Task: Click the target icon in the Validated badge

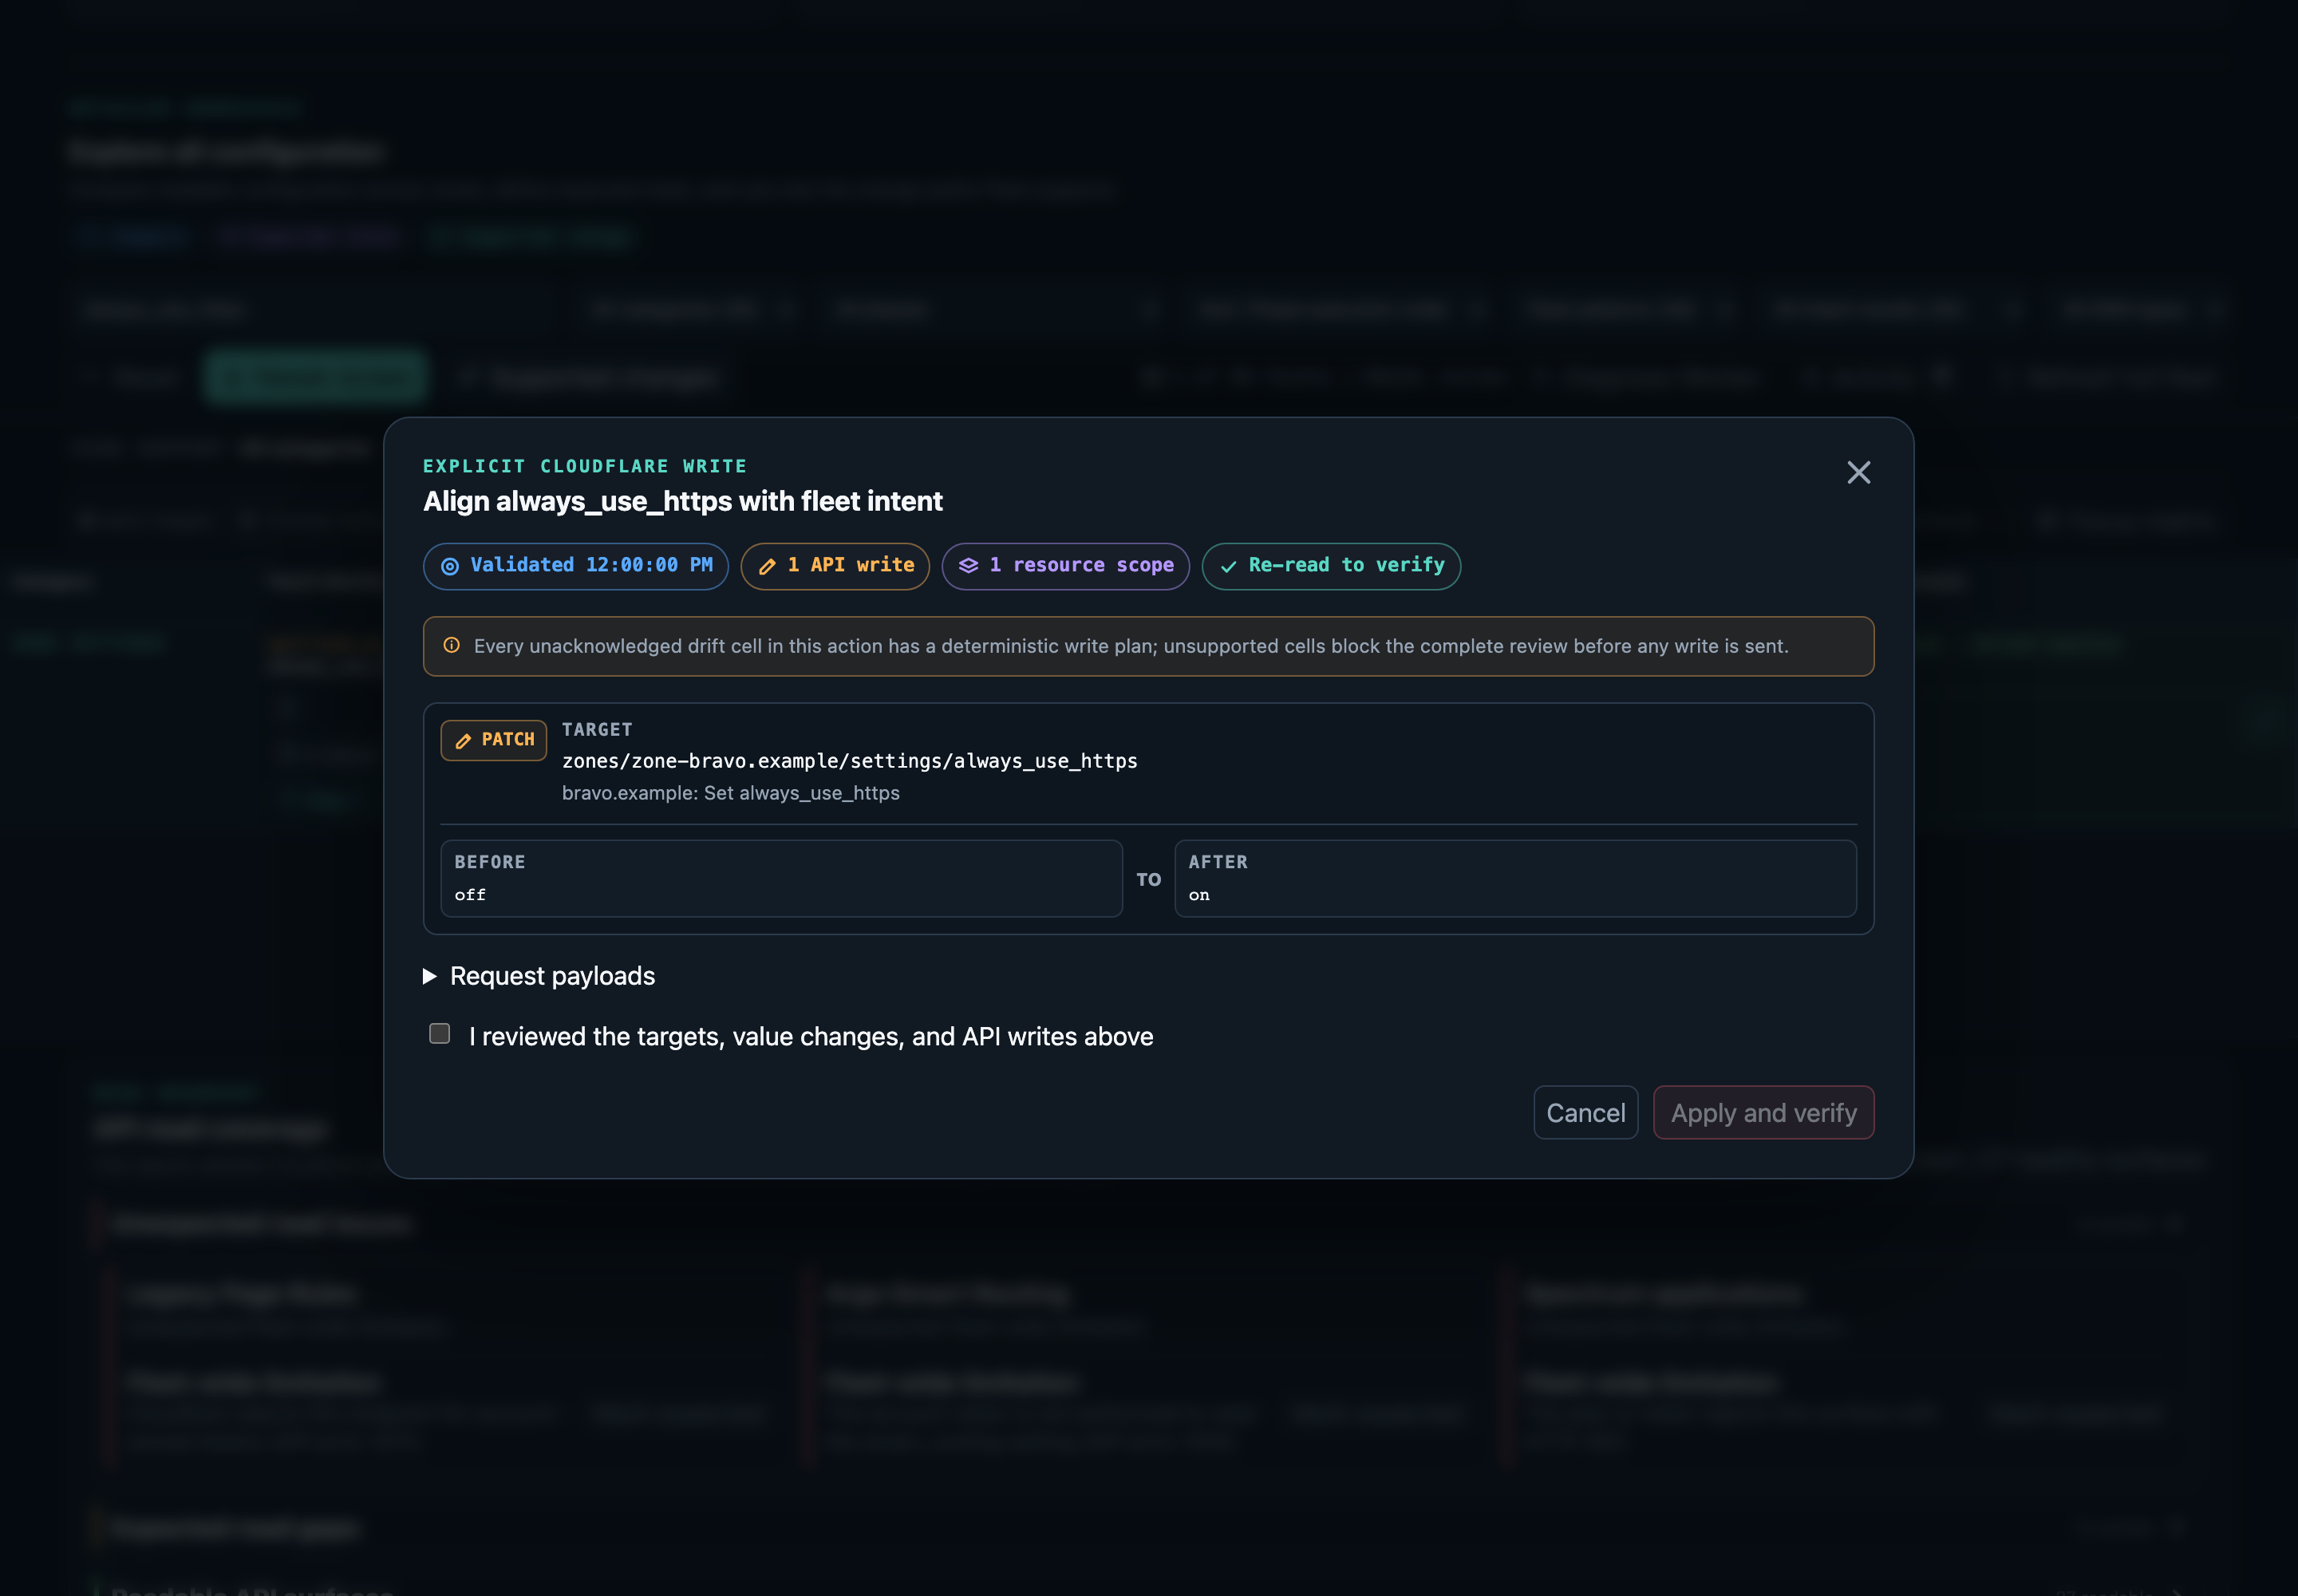Action: pyautogui.click(x=450, y=566)
